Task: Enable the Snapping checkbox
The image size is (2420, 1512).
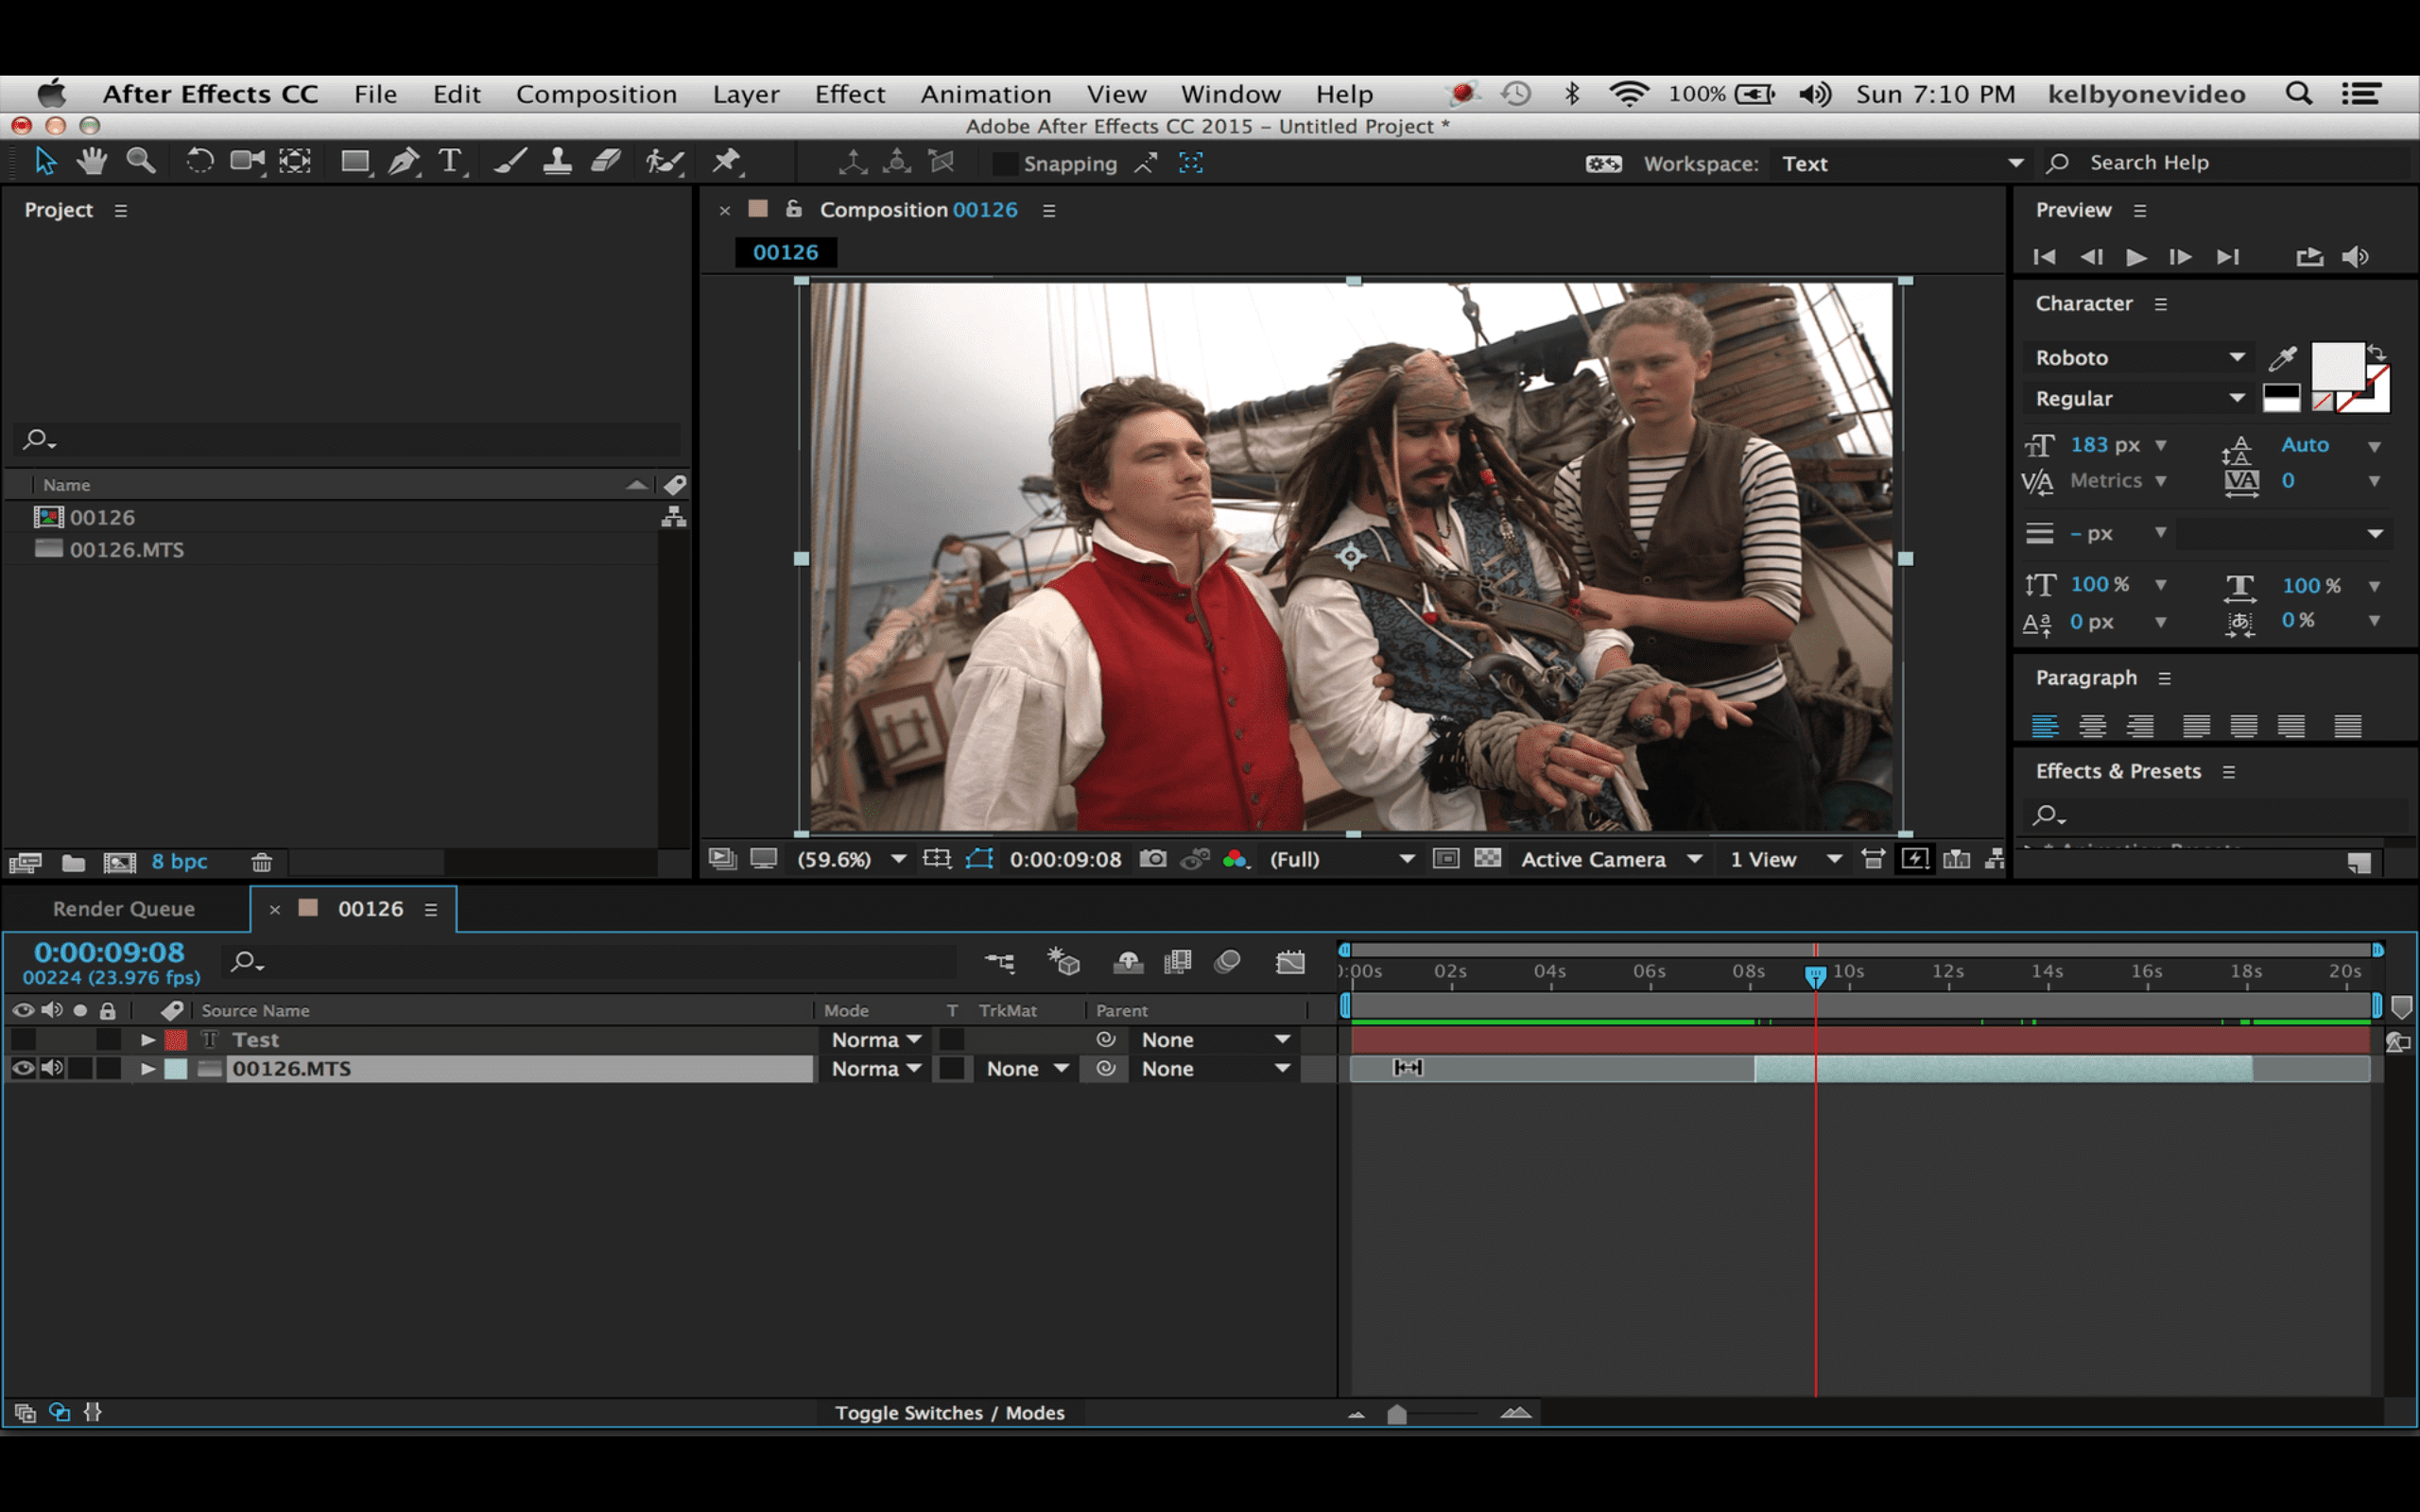Action: click(1004, 163)
